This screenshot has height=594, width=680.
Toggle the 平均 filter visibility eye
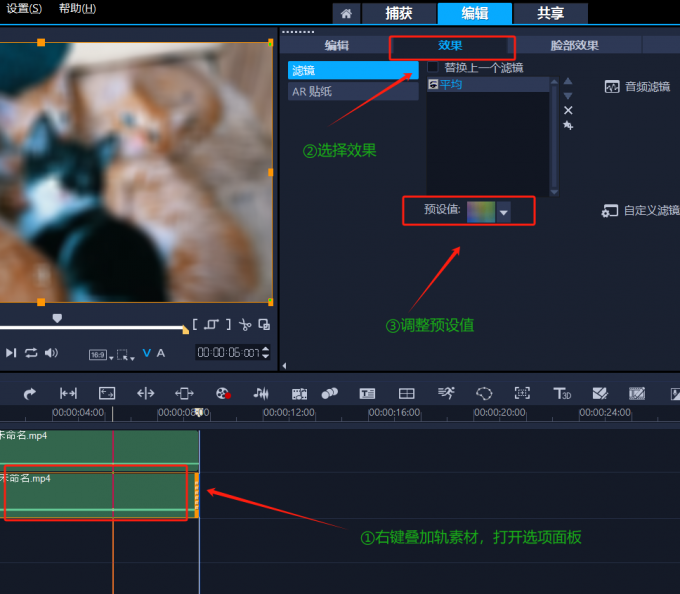click(x=433, y=85)
